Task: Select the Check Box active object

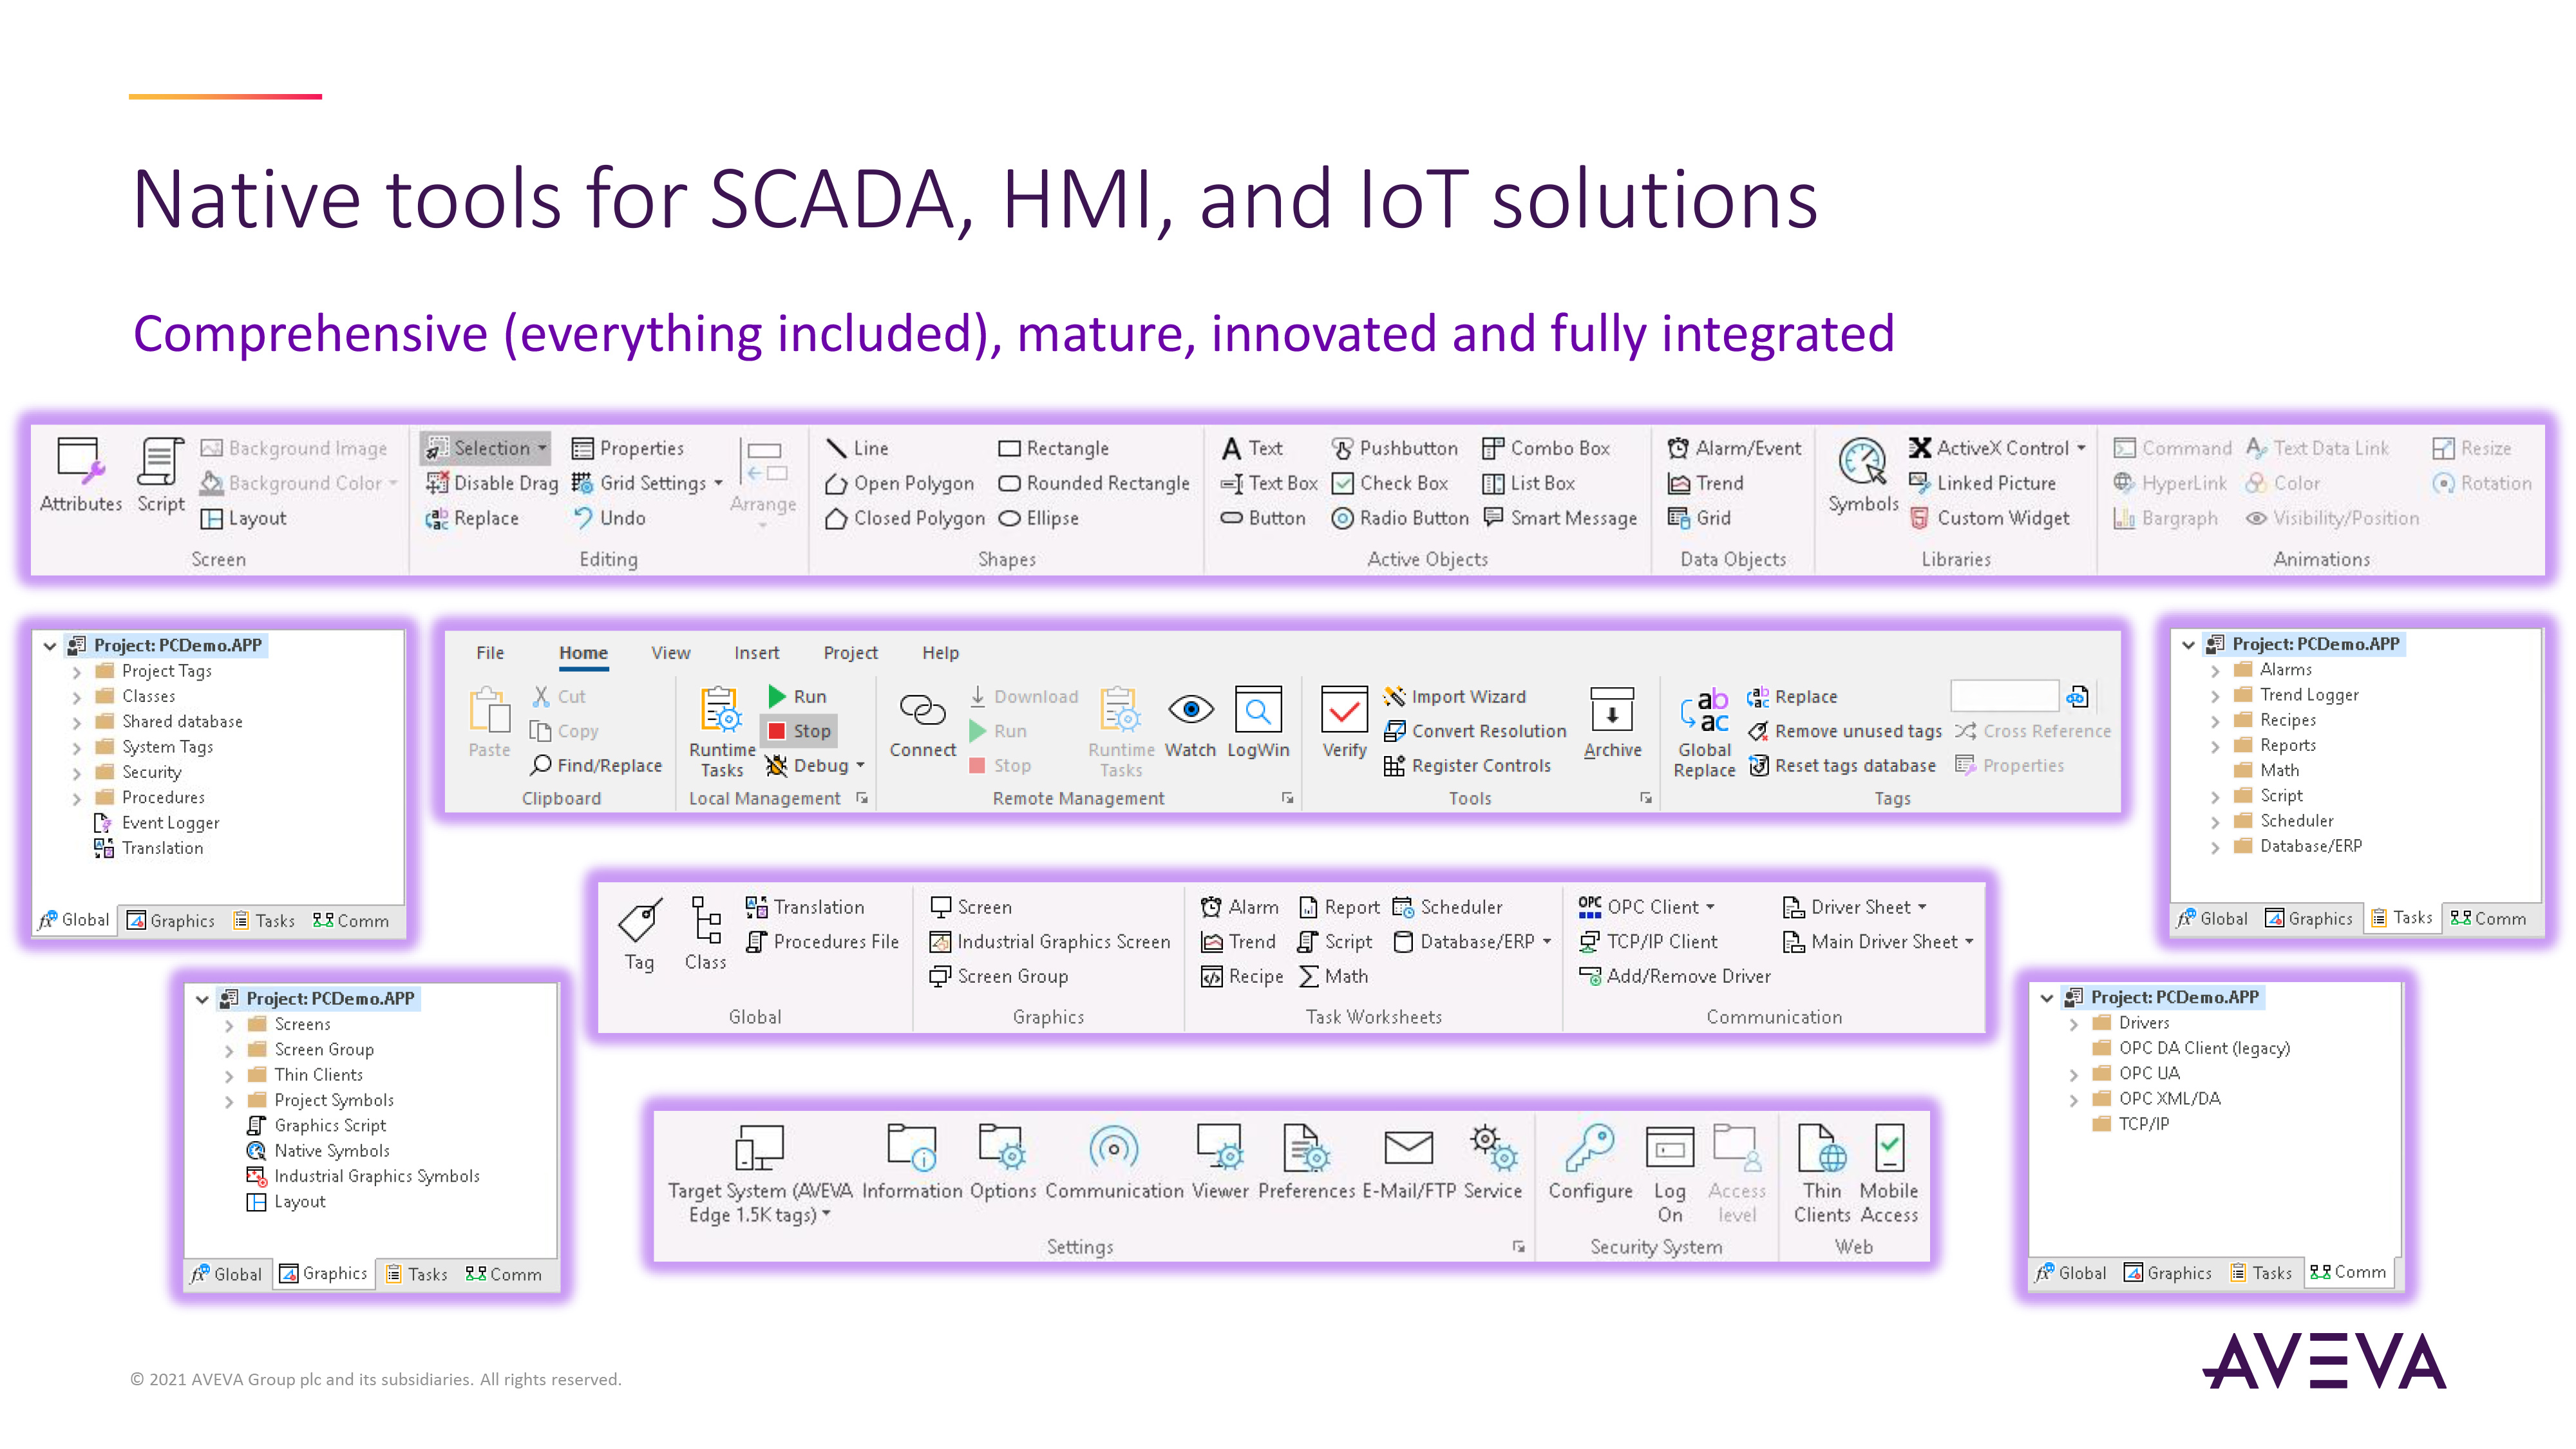Action: click(1391, 483)
